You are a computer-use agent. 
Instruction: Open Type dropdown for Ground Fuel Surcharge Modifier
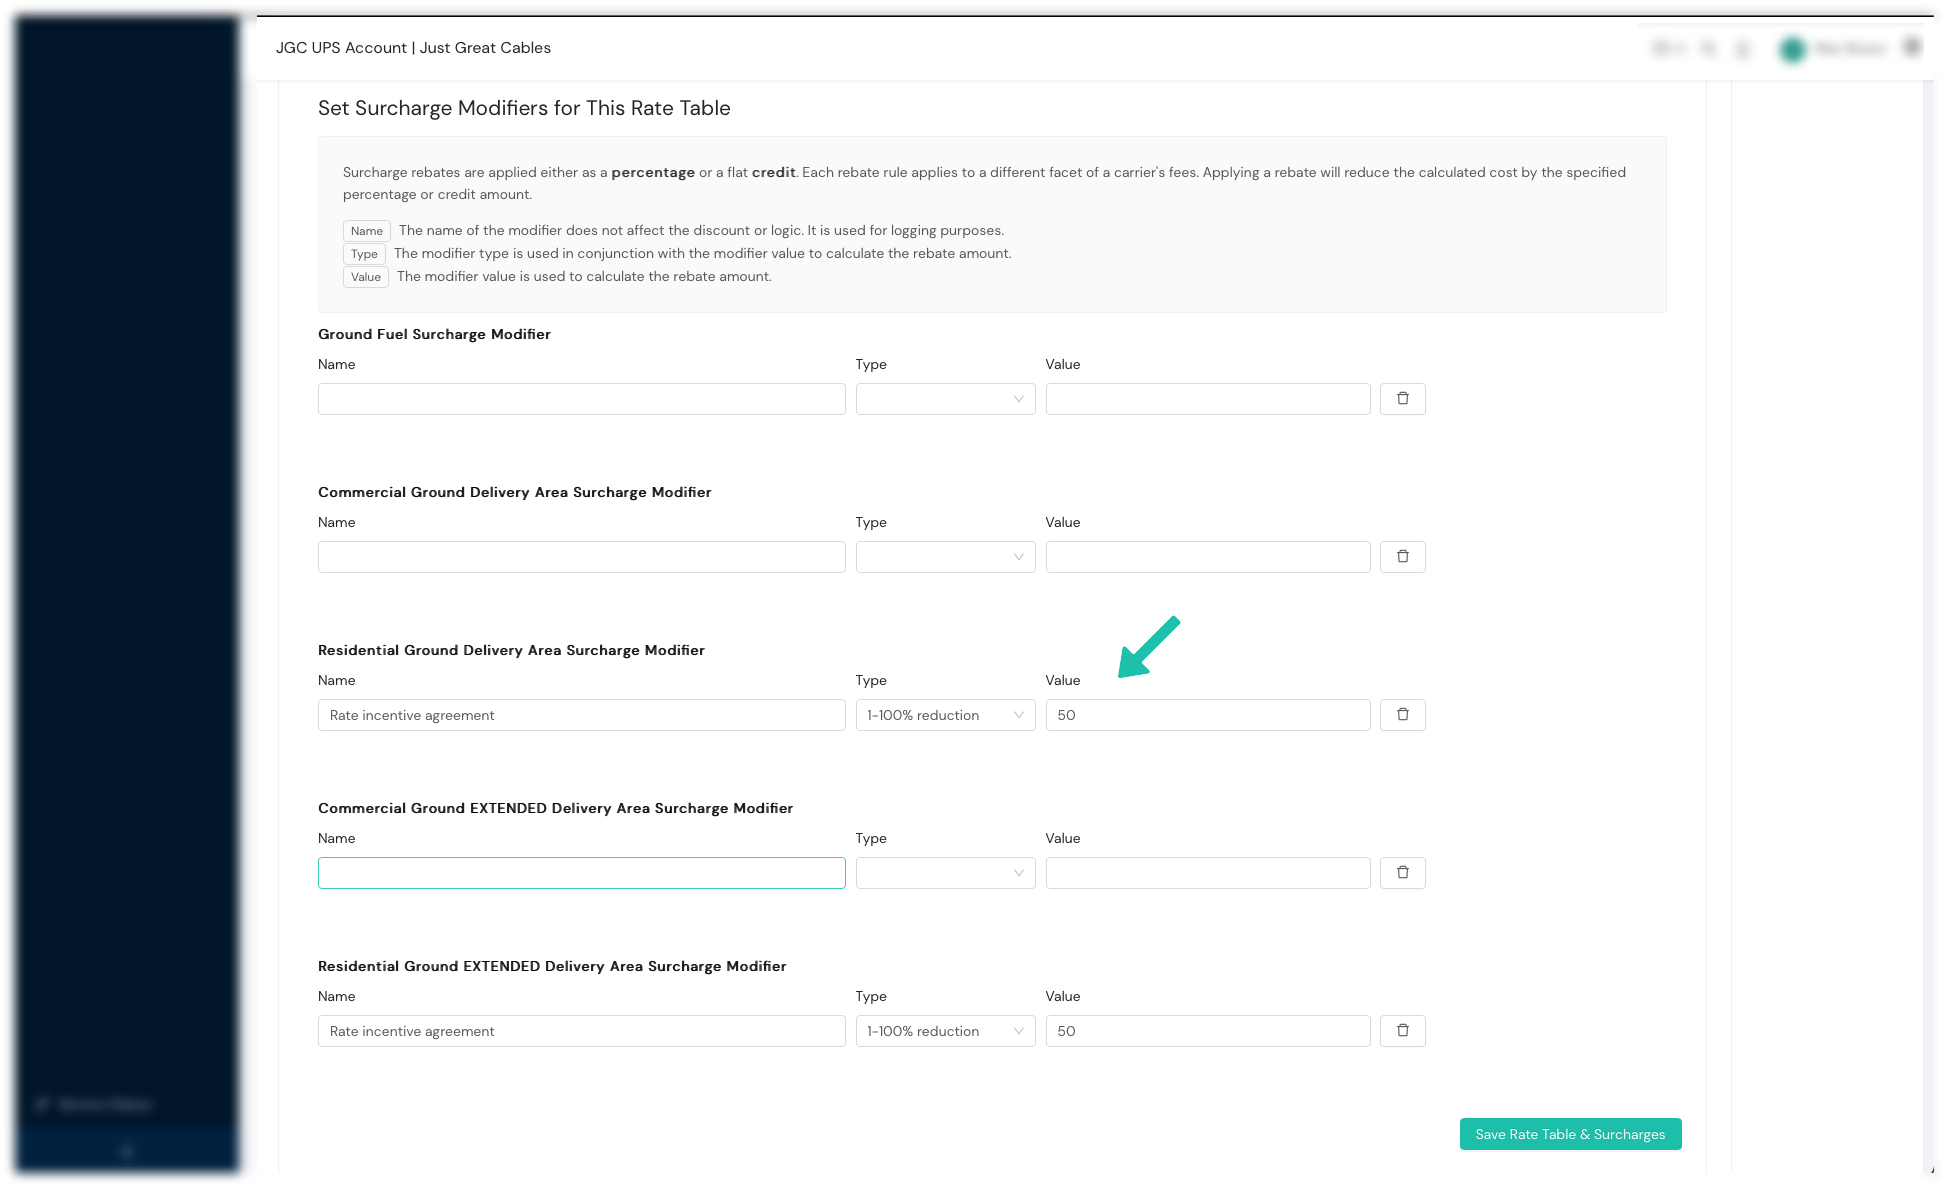[x=945, y=399]
